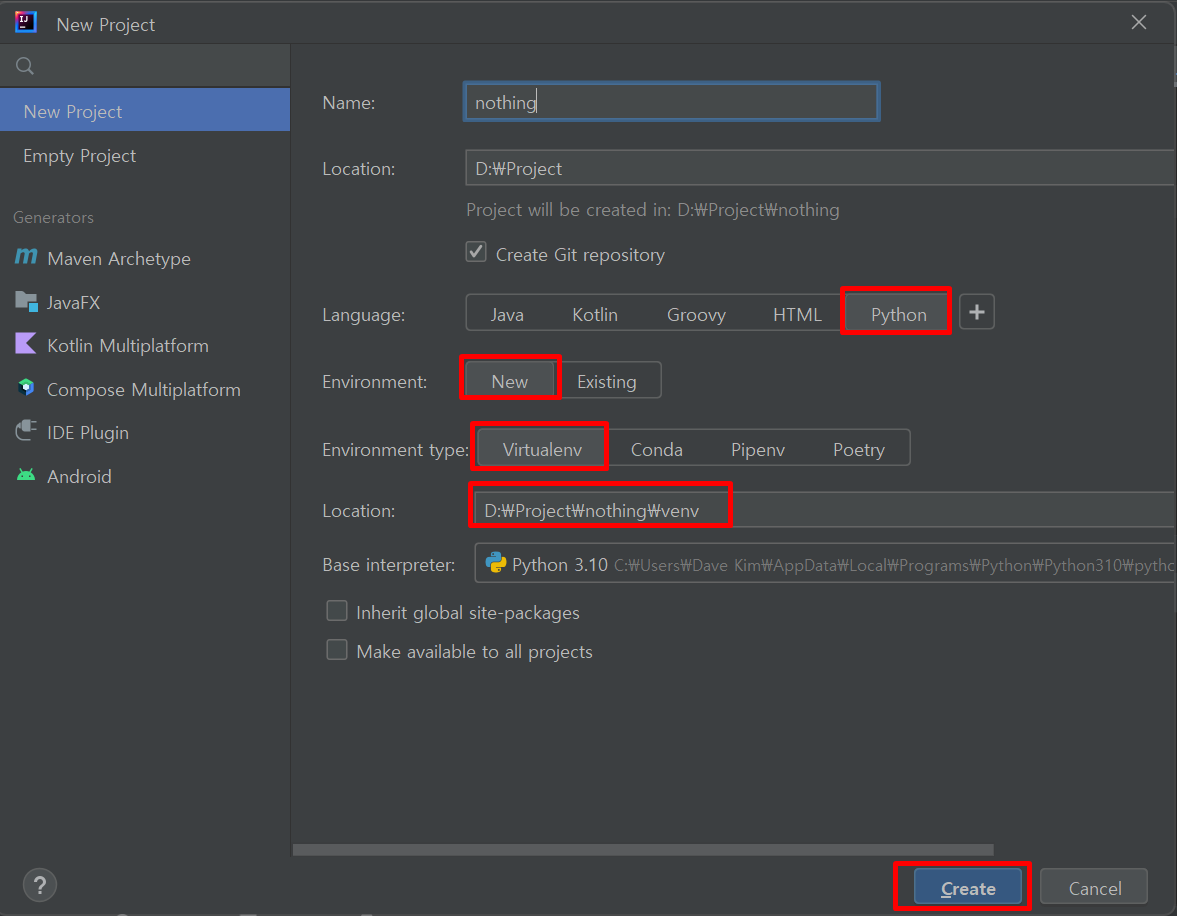Viewport: 1177px width, 916px height.
Task: Choose Existing environment option
Action: 607,381
